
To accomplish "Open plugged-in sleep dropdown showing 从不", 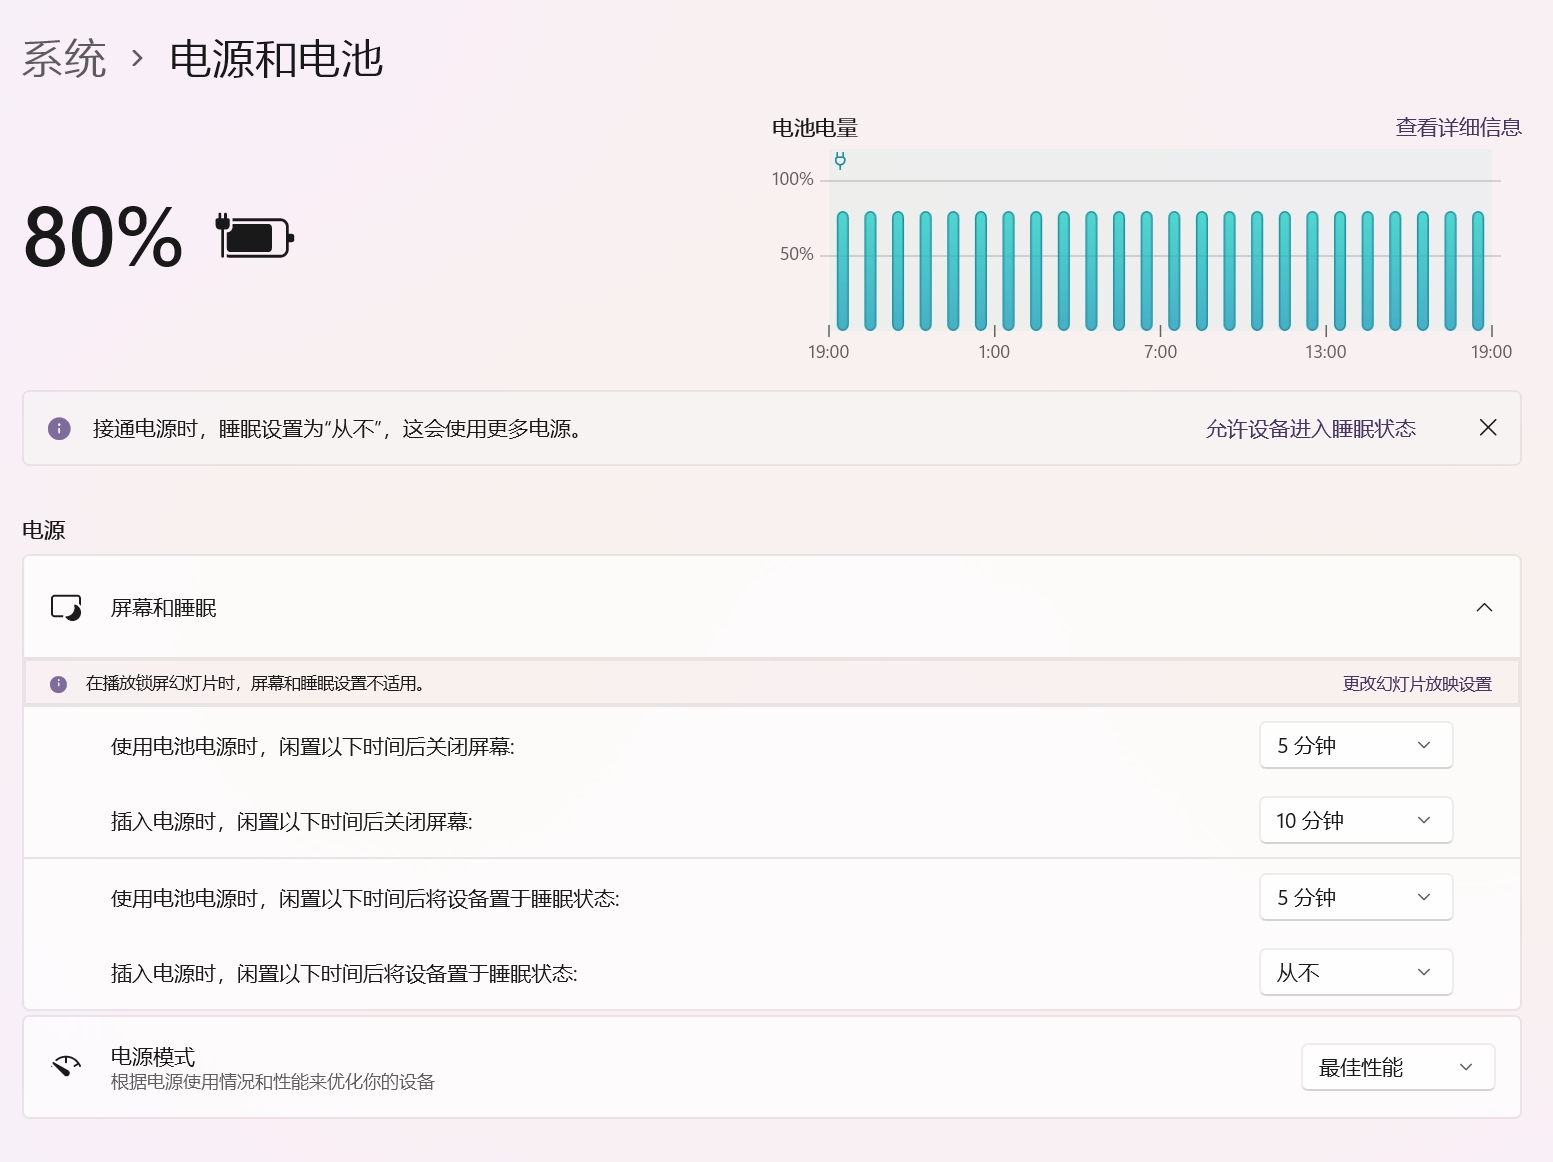I will click(x=1355, y=972).
